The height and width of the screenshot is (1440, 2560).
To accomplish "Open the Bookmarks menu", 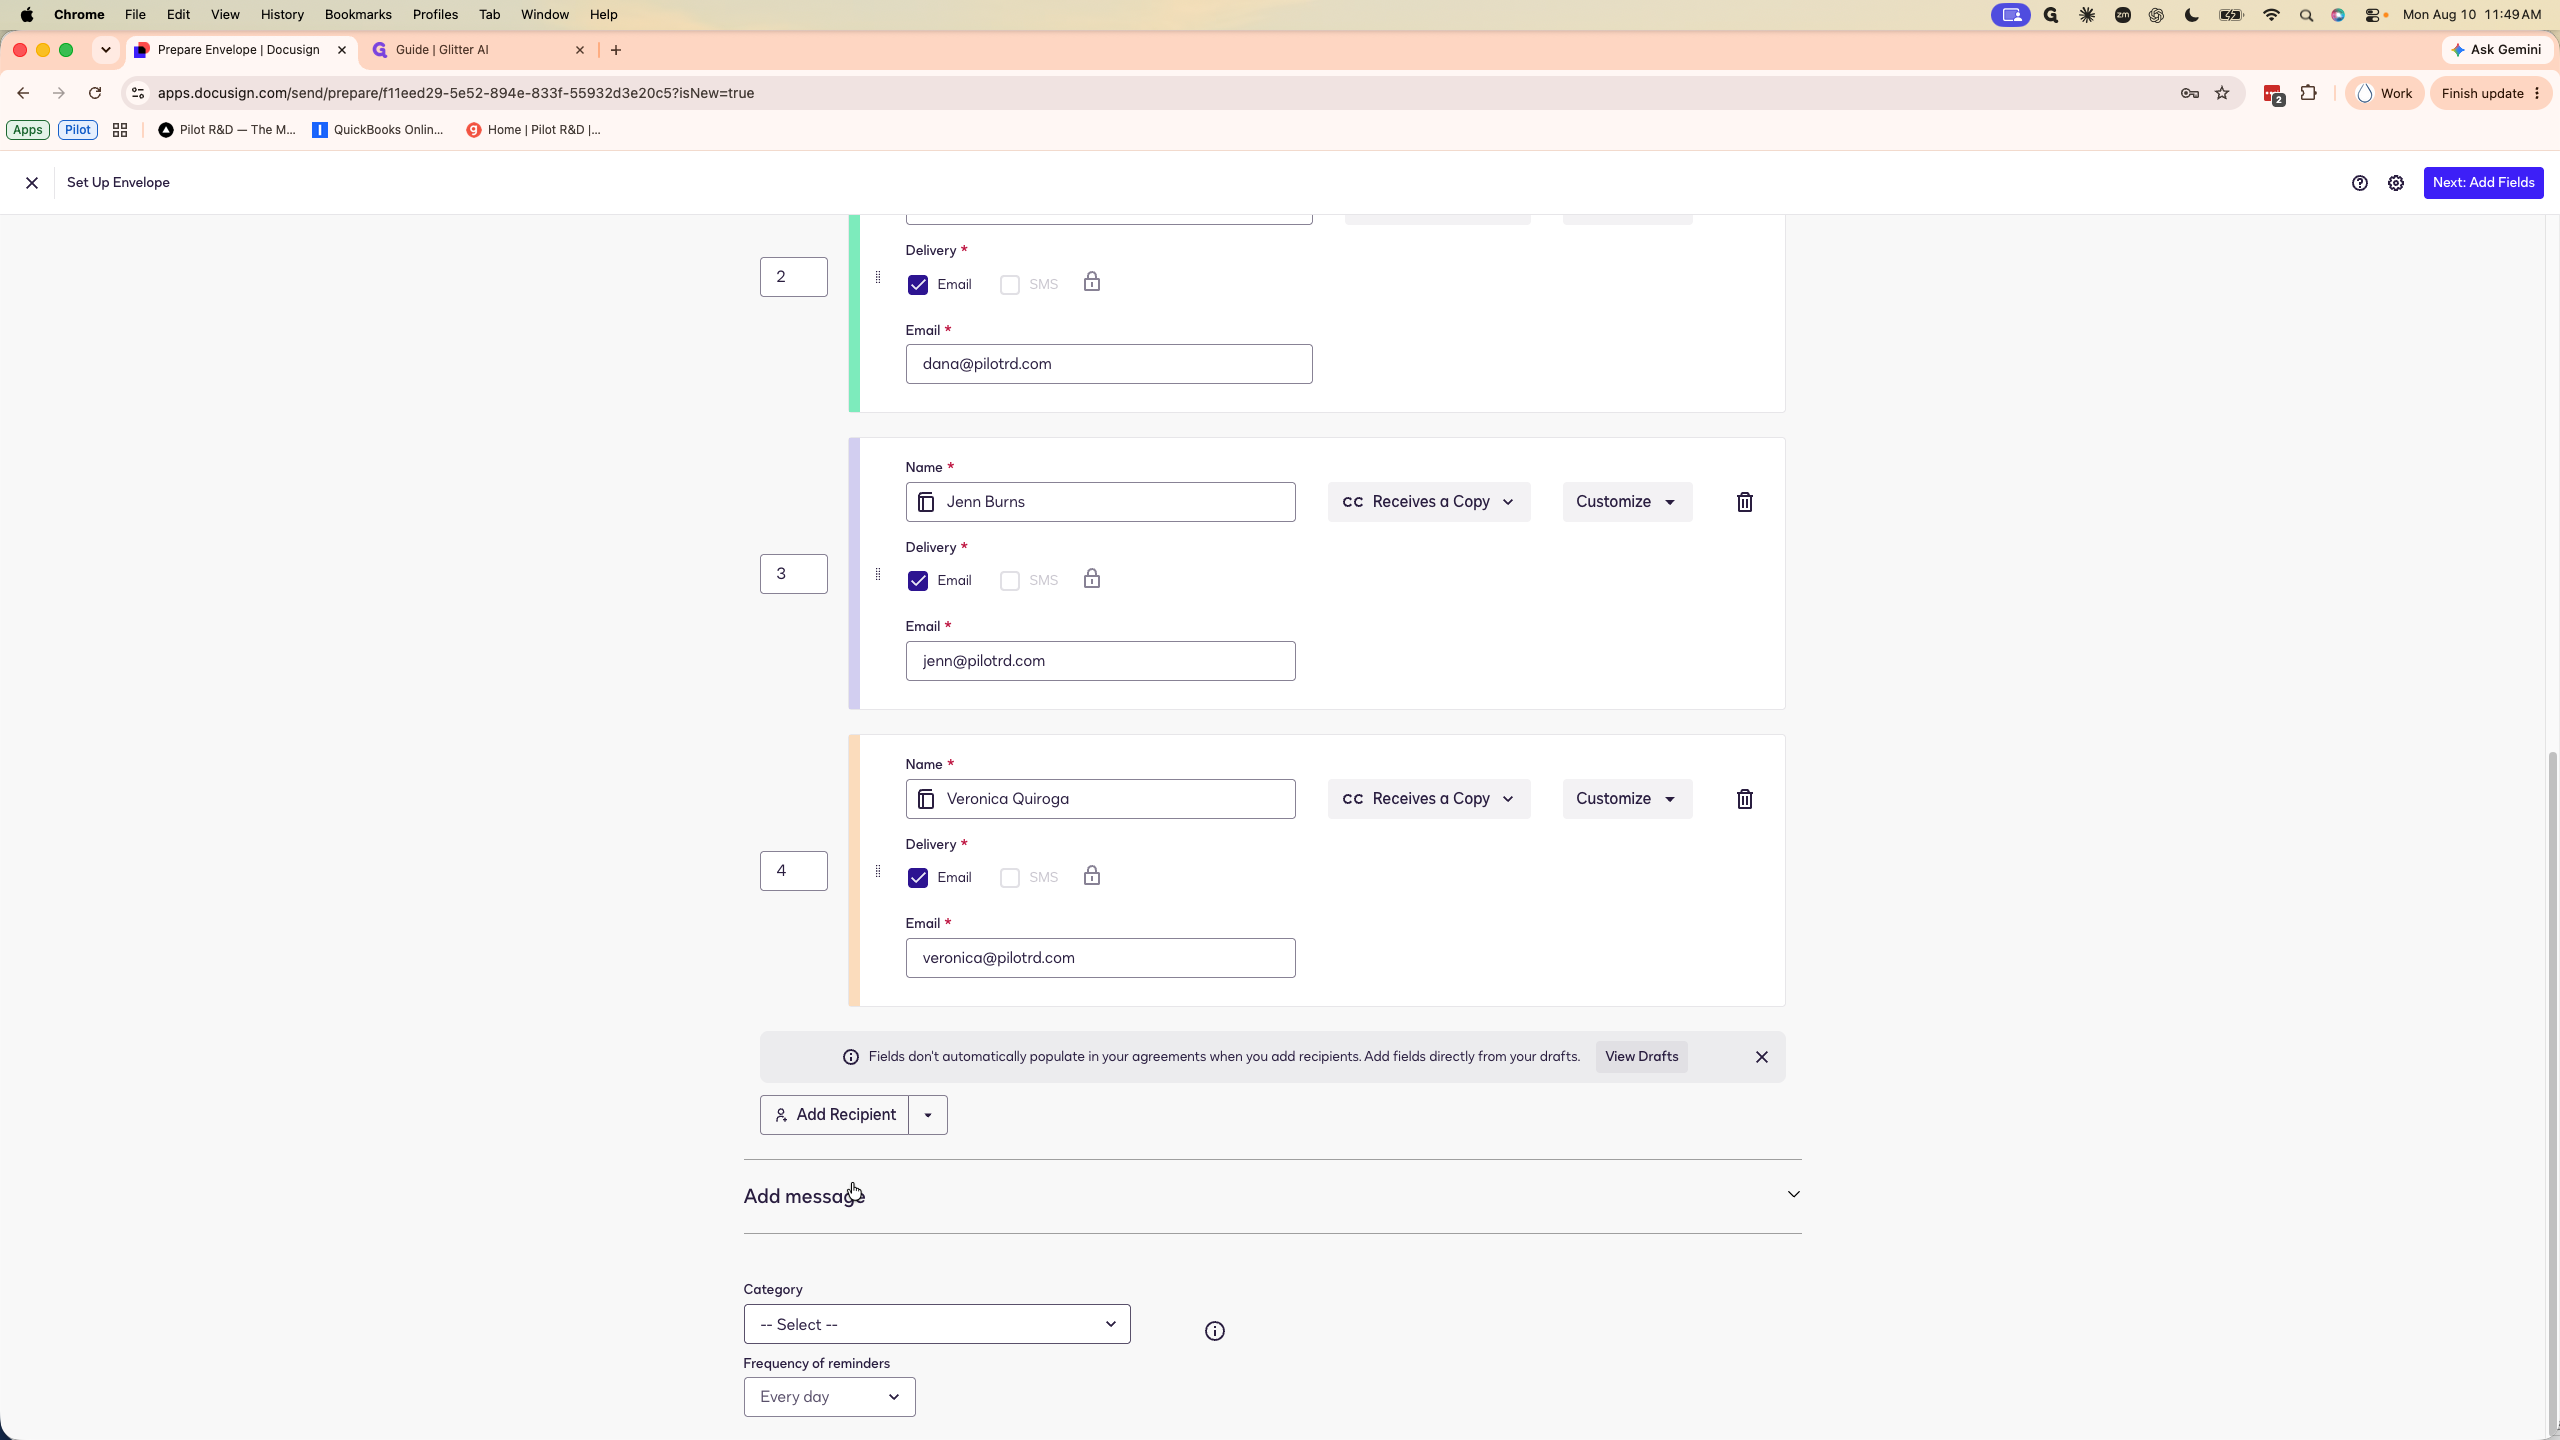I will (x=358, y=15).
